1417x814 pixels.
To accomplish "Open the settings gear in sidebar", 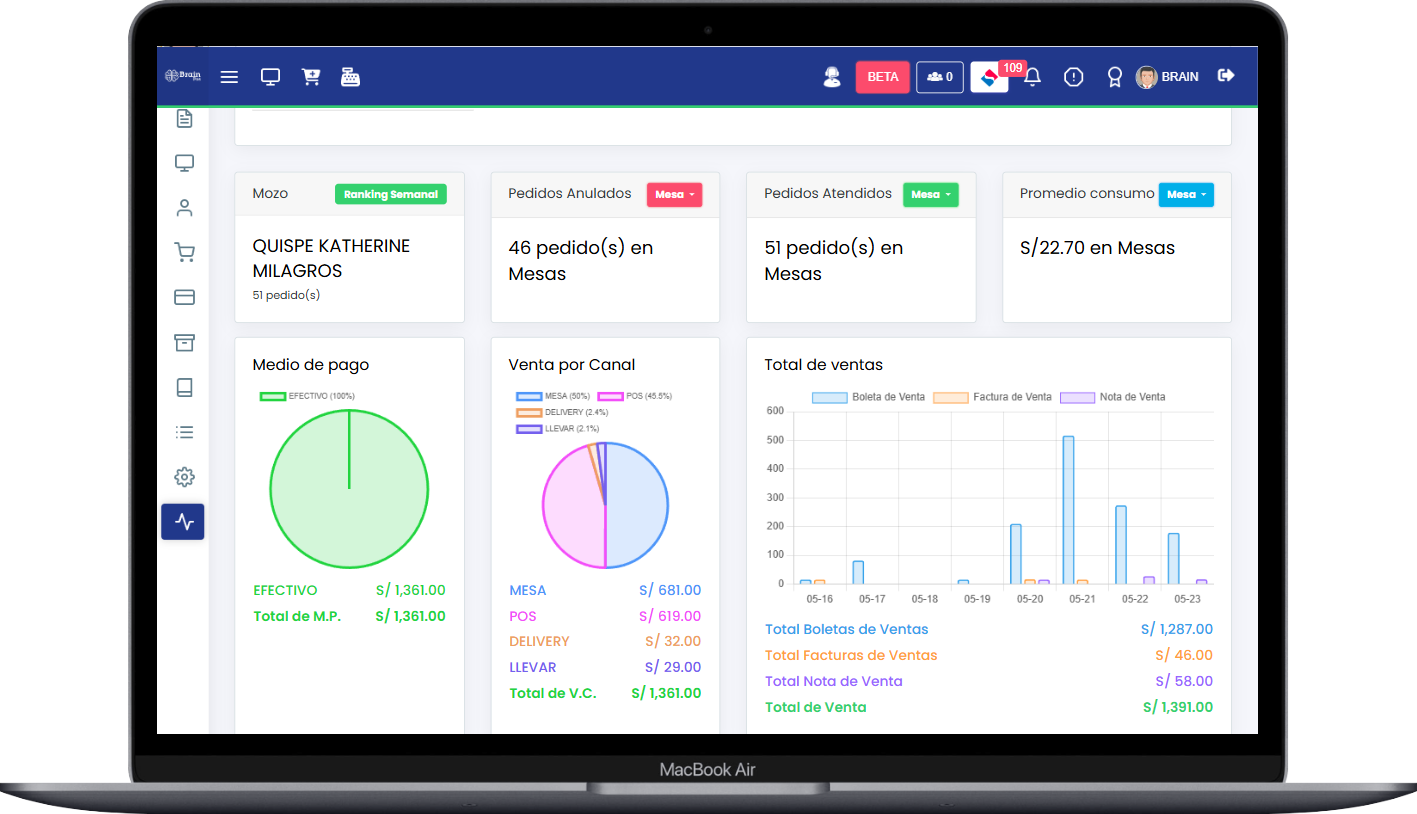I will pos(184,477).
